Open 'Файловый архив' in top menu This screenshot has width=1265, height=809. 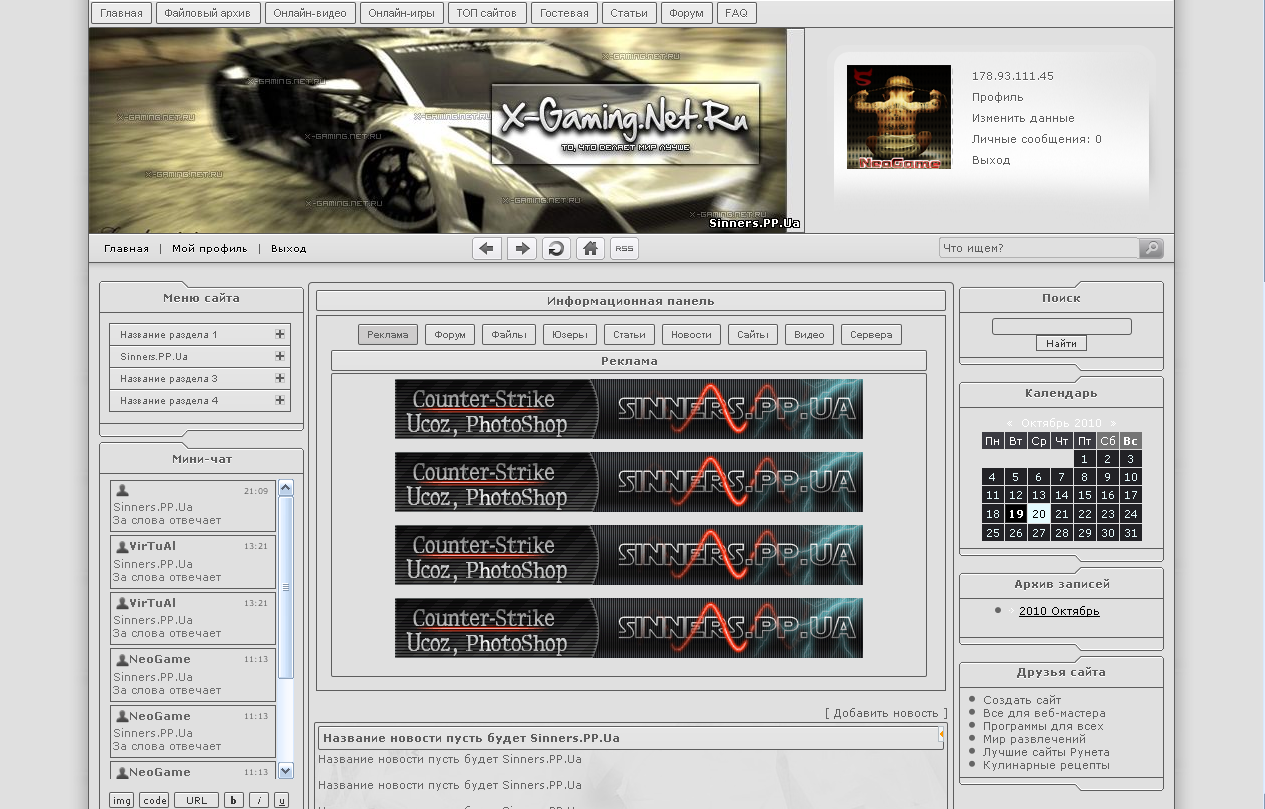click(x=208, y=13)
